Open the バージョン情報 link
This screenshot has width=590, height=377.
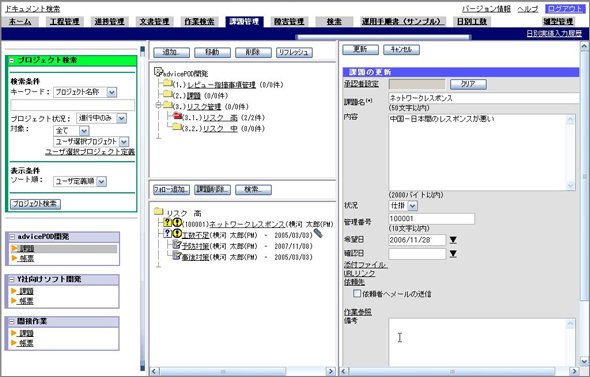tap(486, 9)
